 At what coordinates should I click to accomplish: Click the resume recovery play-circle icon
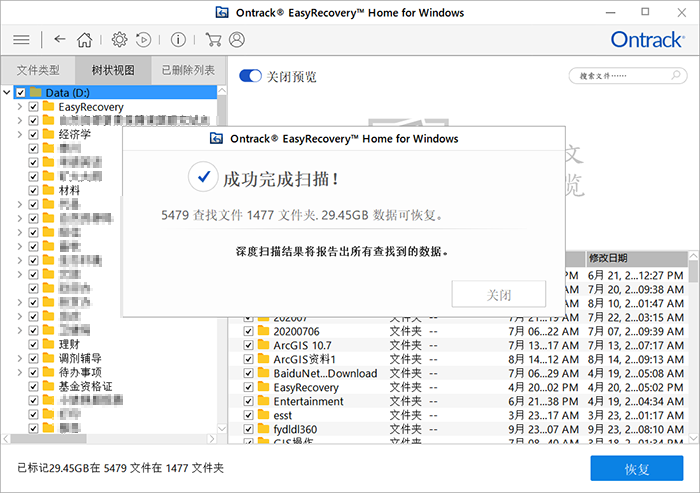[x=143, y=40]
